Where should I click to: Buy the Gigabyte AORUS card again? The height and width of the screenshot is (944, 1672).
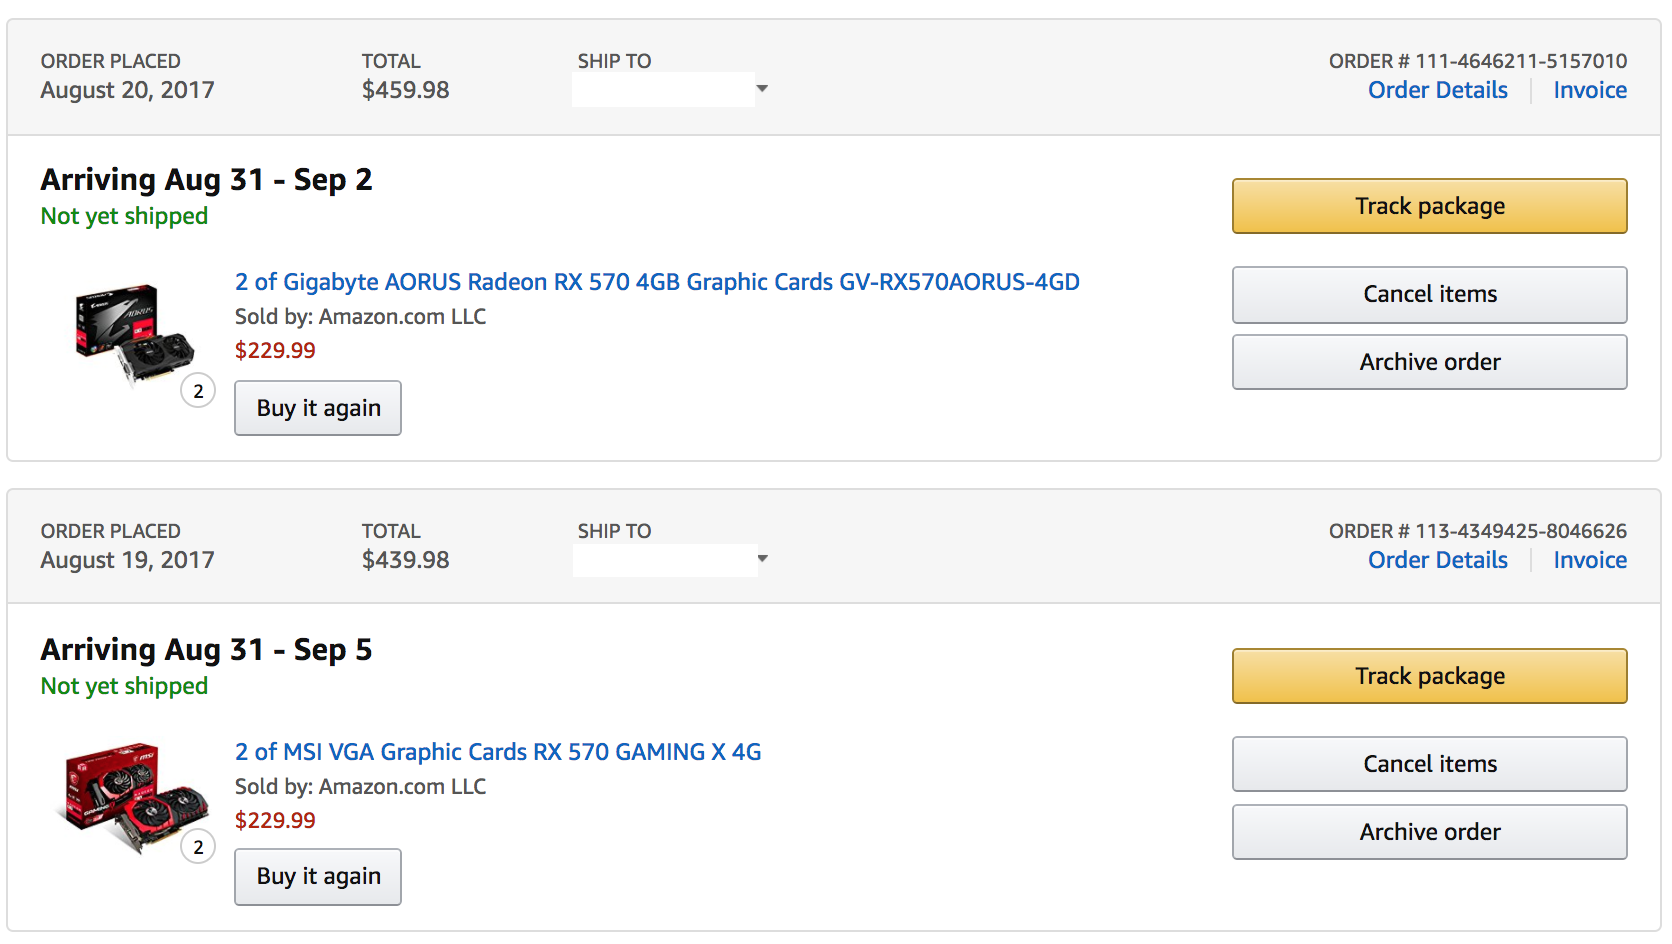[x=318, y=408]
